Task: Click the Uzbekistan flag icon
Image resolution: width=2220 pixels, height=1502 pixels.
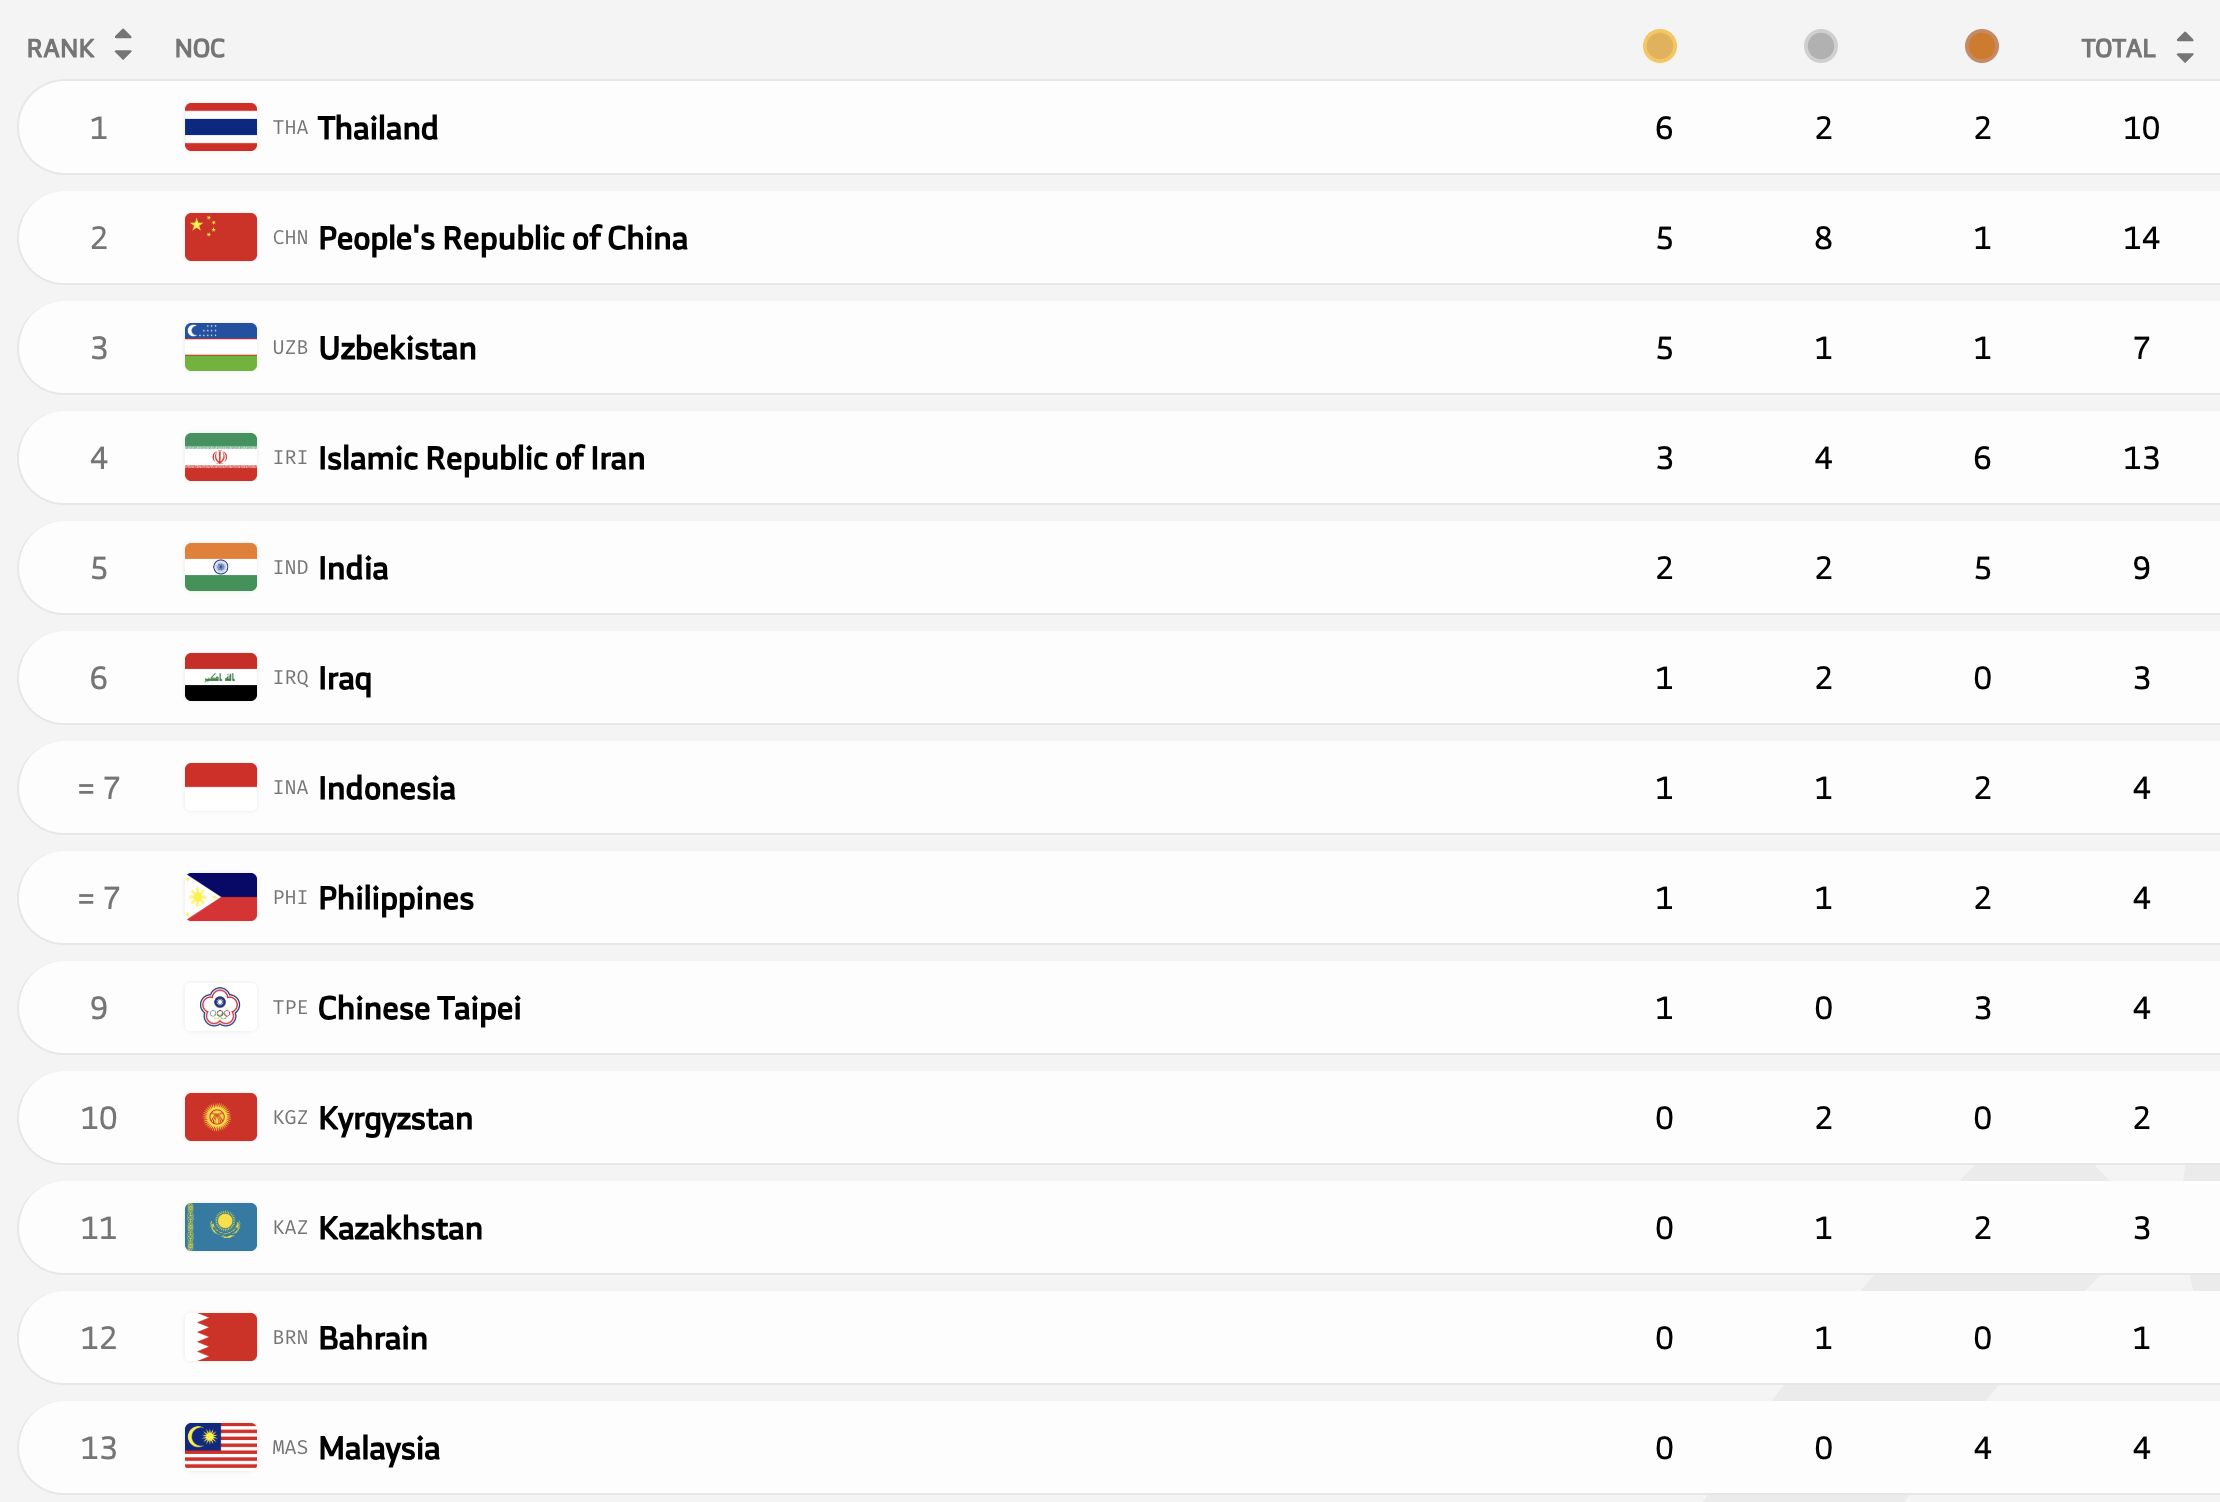Action: click(220, 347)
